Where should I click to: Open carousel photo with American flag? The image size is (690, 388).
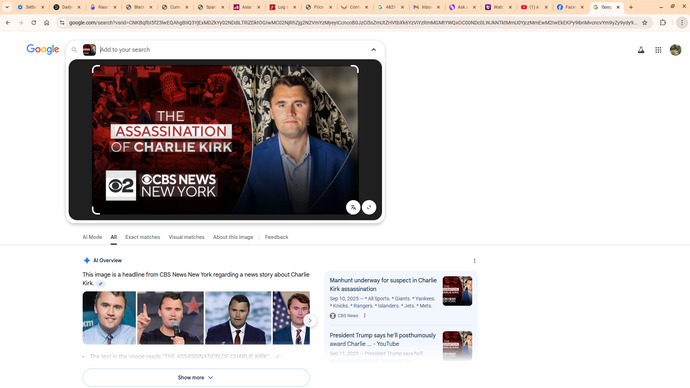tap(291, 318)
